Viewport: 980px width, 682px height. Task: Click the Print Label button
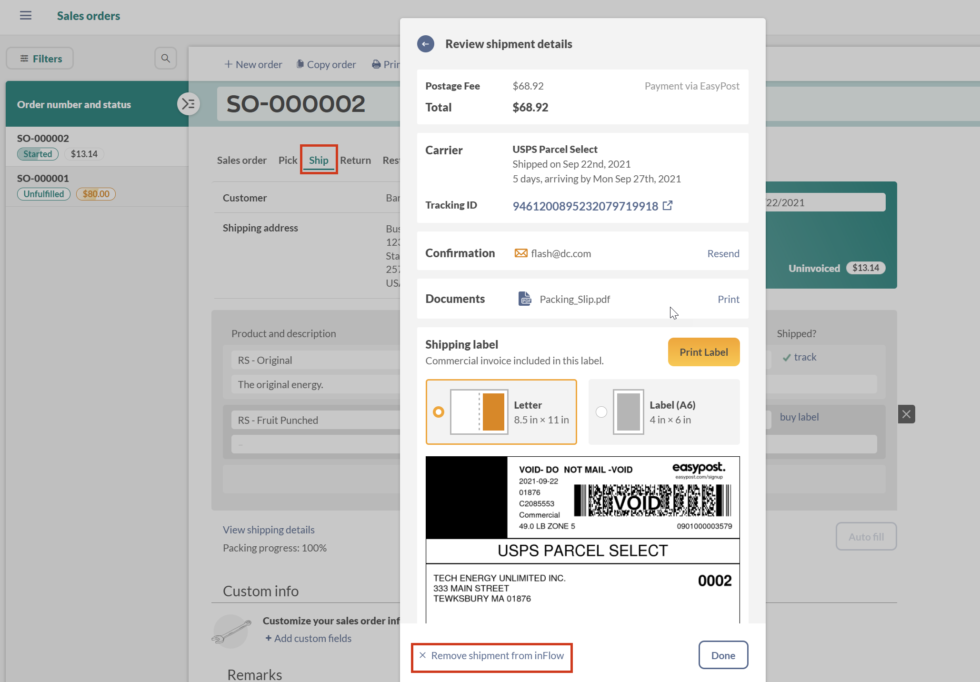703,351
